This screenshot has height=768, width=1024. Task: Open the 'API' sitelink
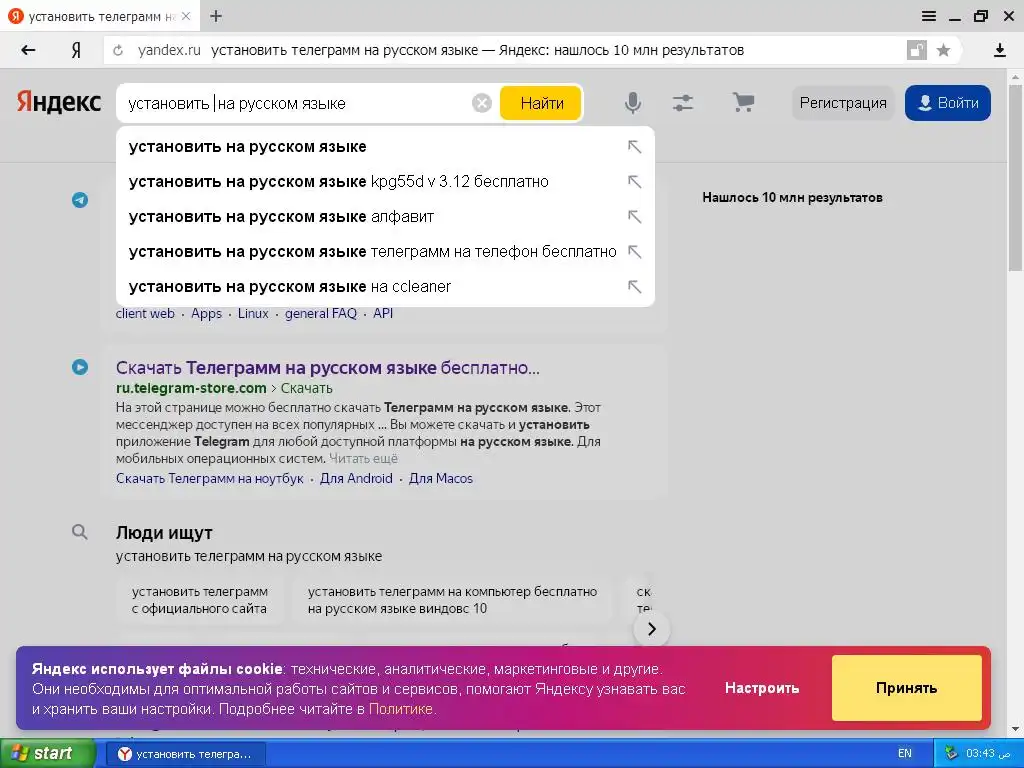383,313
